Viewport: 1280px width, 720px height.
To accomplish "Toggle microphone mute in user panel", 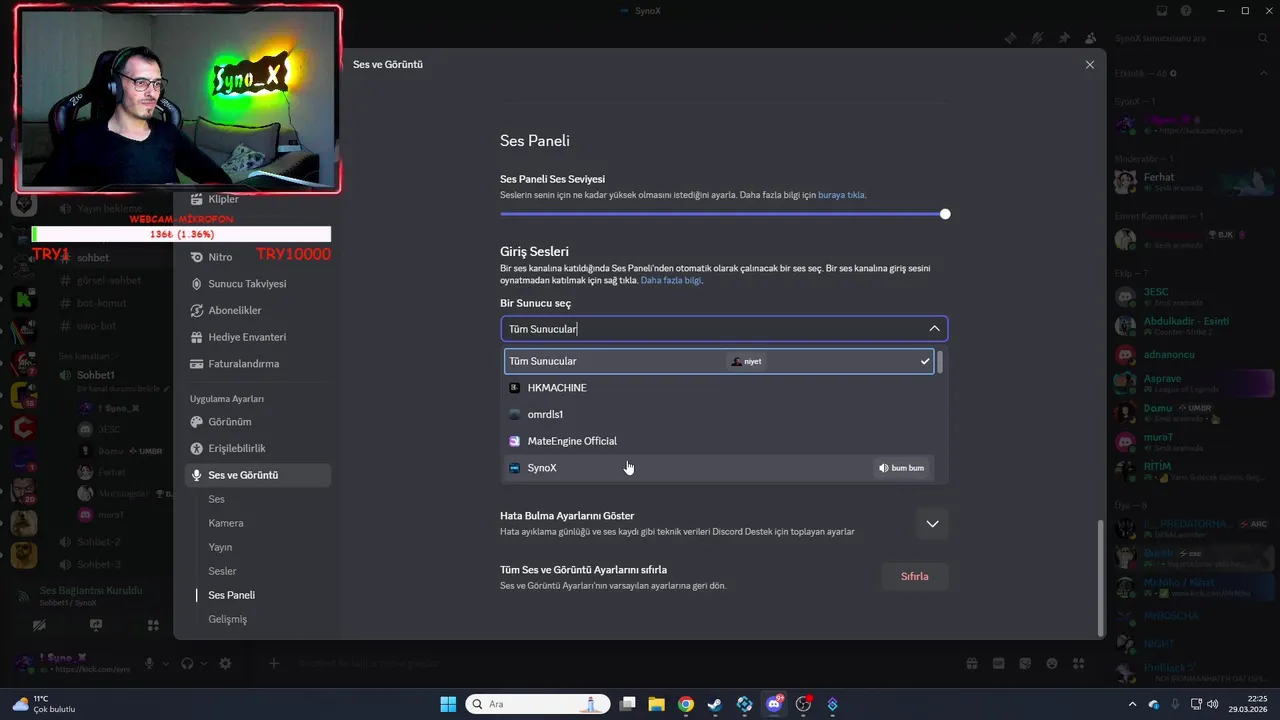I will click(x=150, y=664).
